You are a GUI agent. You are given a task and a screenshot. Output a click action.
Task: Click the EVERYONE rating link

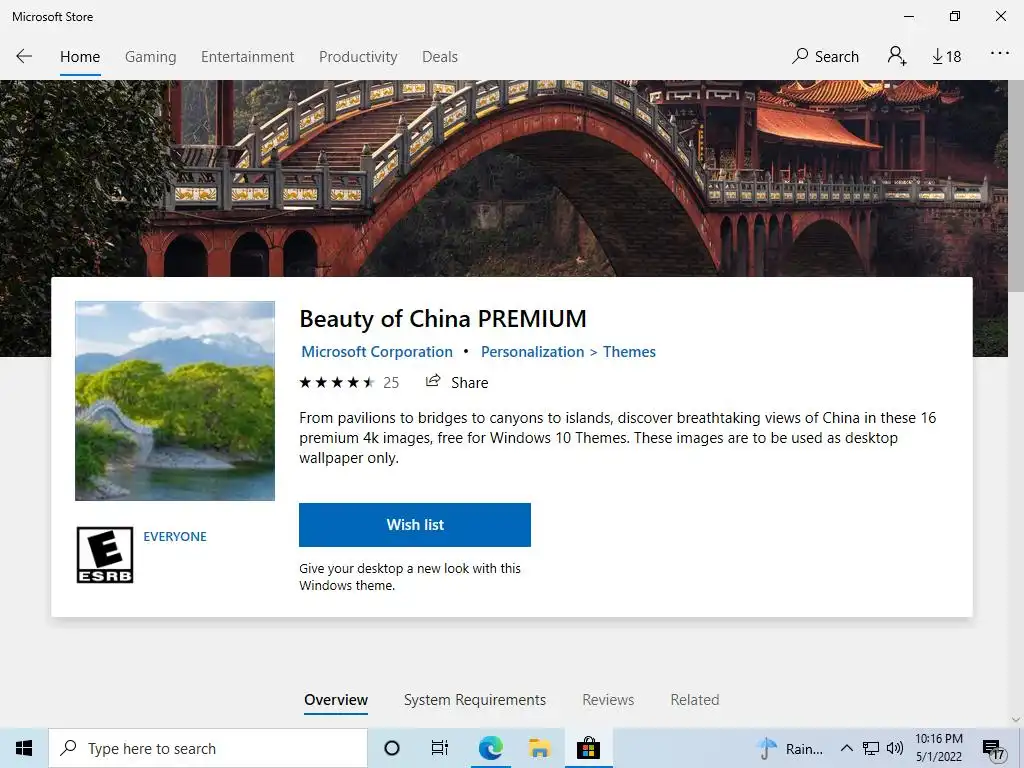tap(175, 537)
